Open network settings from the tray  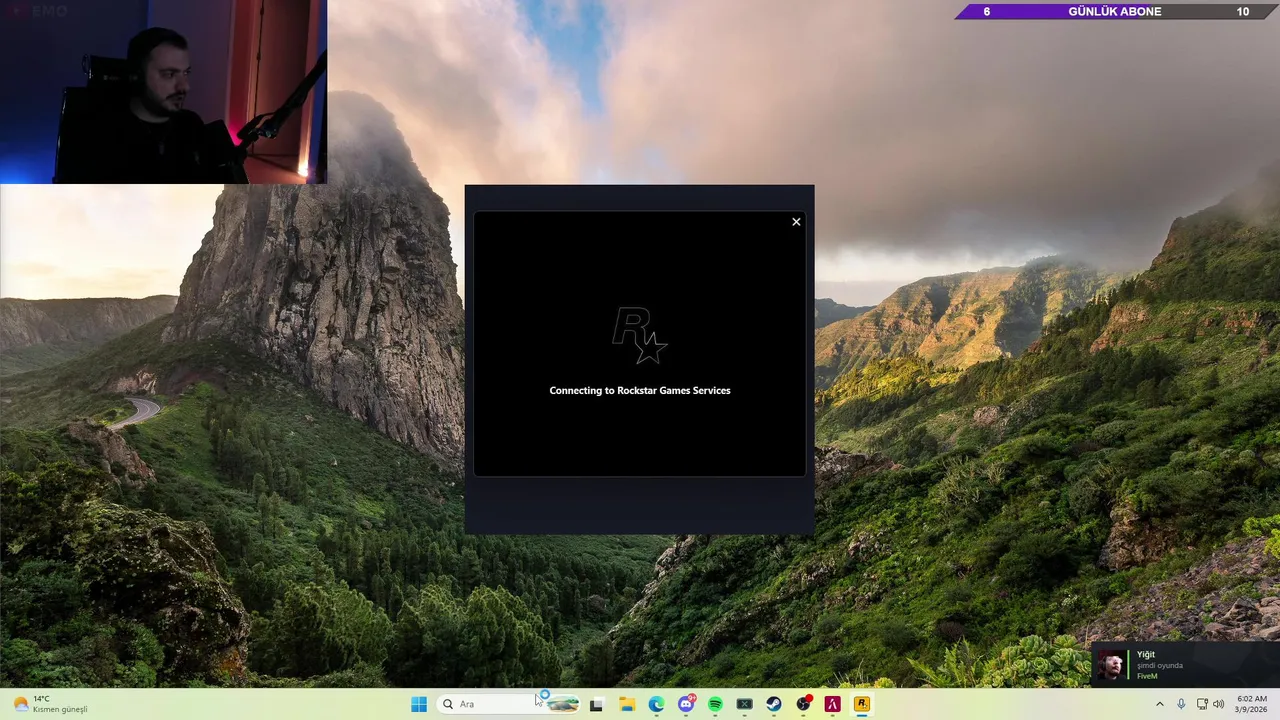[1202, 704]
